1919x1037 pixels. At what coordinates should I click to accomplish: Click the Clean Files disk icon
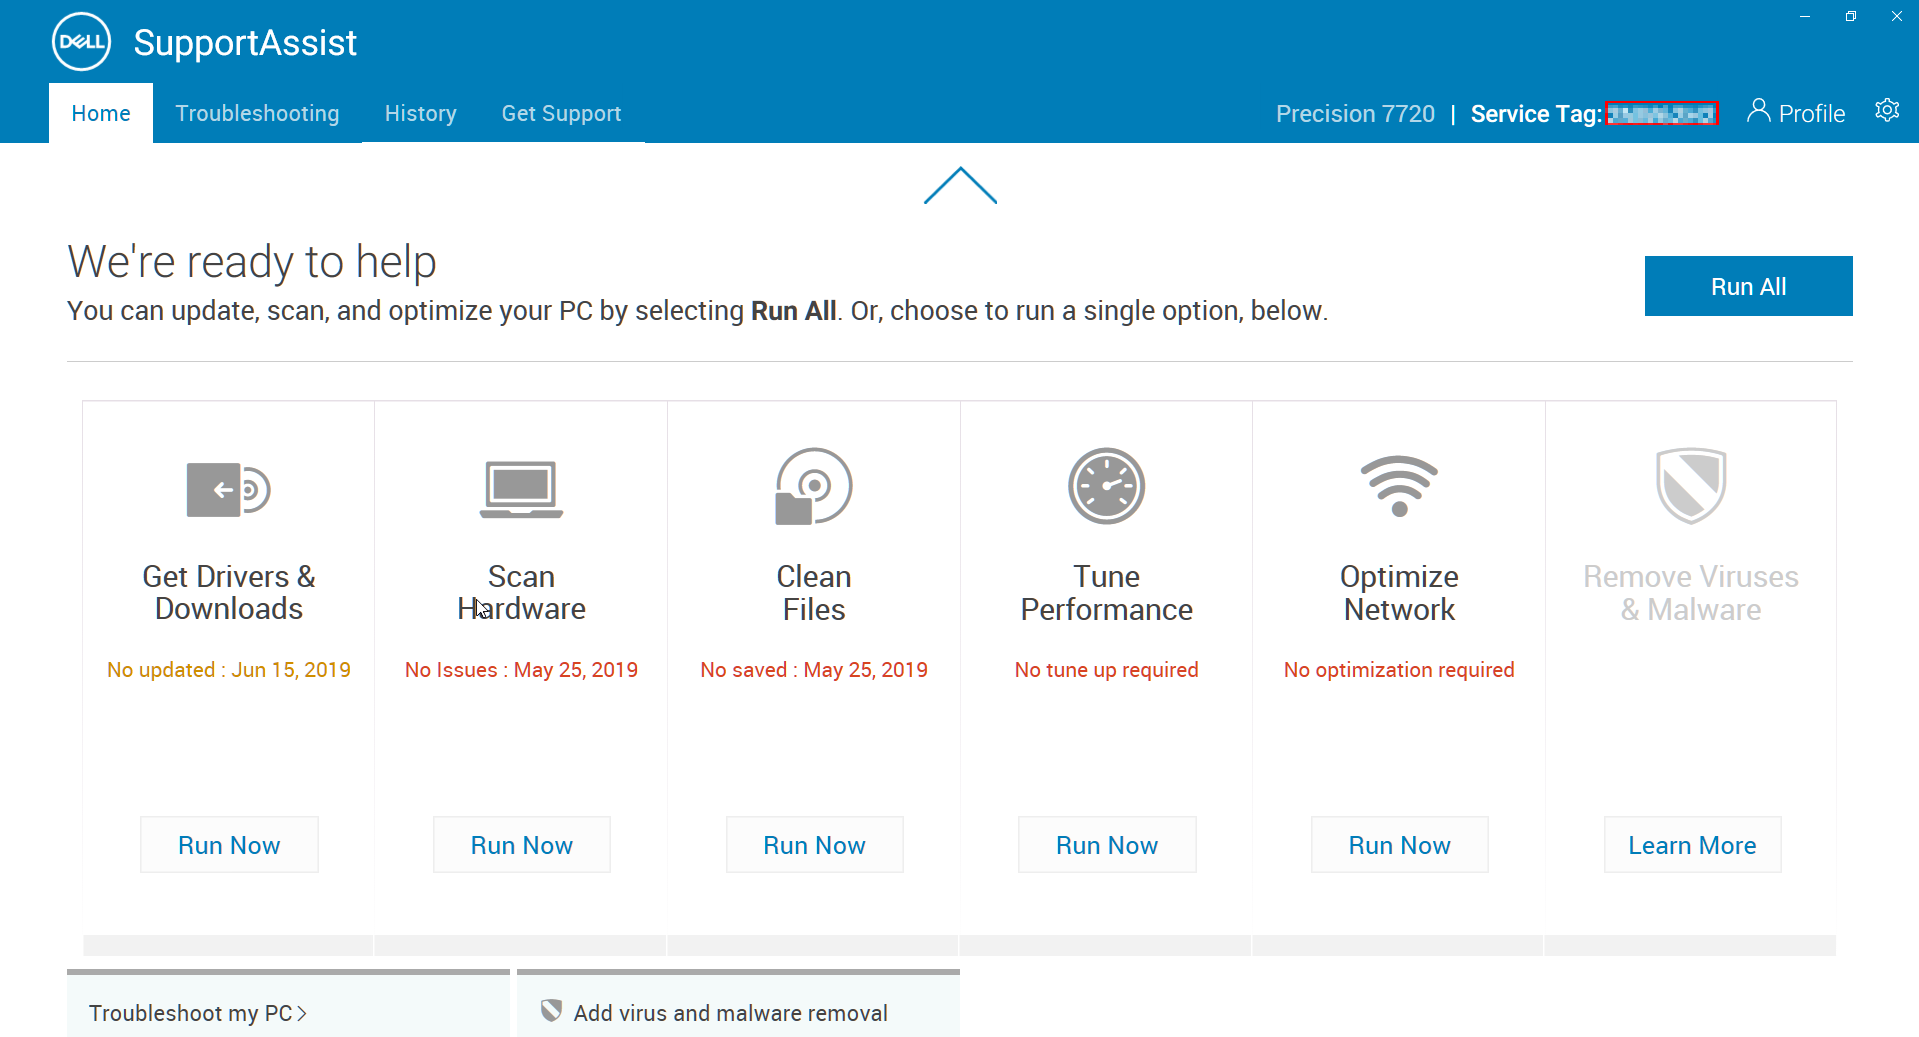point(814,487)
